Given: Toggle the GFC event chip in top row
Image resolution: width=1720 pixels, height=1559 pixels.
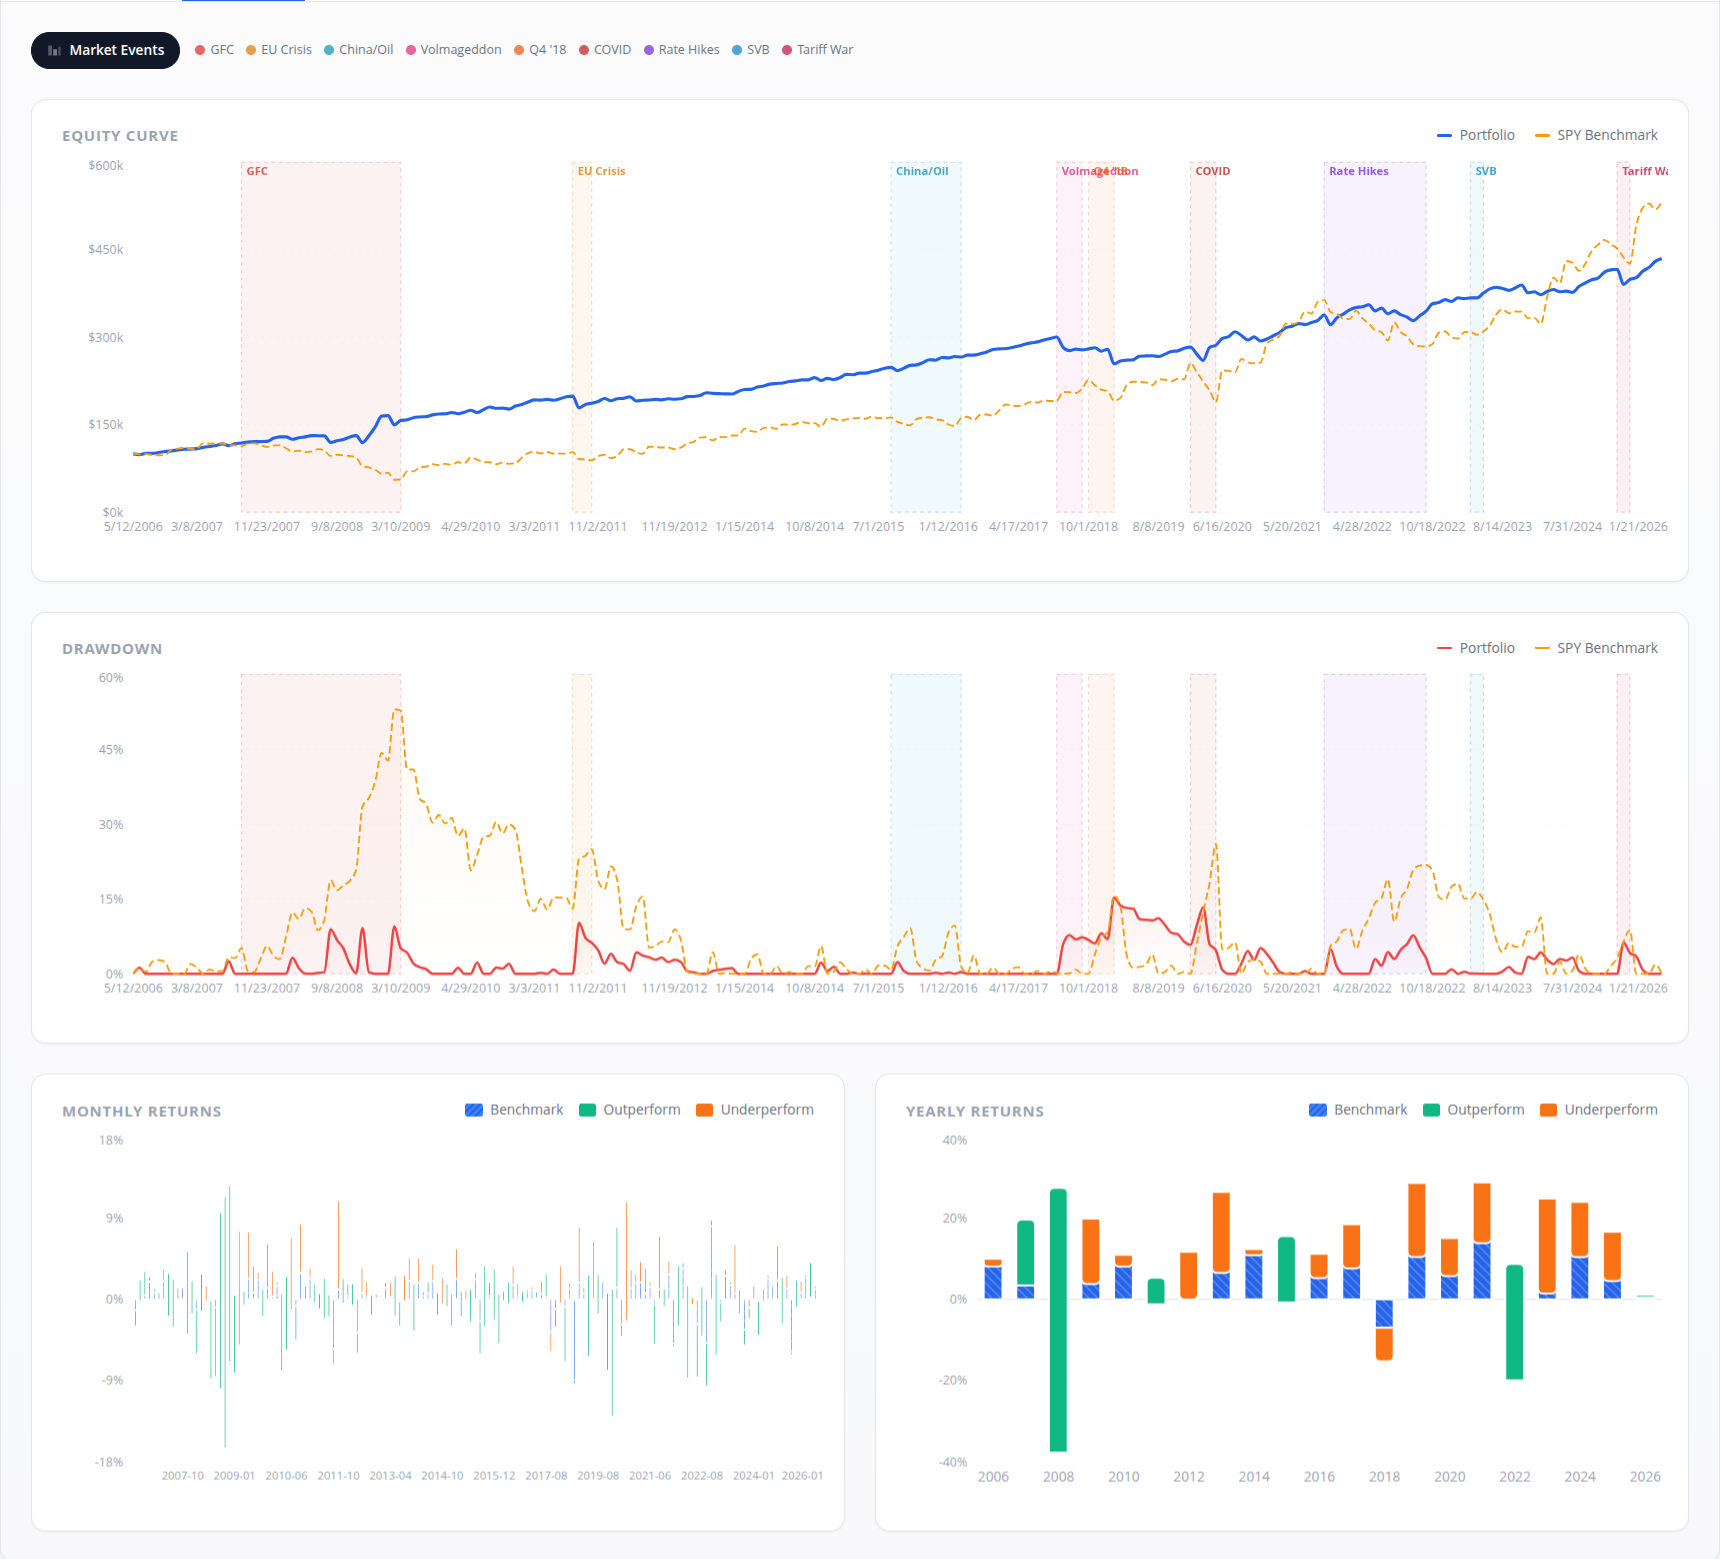Looking at the screenshot, I should 215,50.
